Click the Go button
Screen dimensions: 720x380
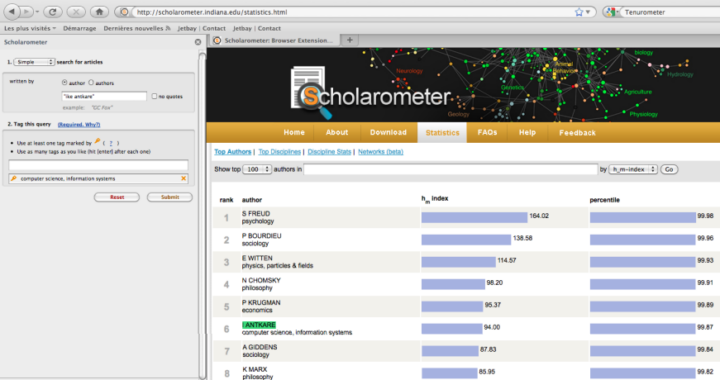[669, 169]
